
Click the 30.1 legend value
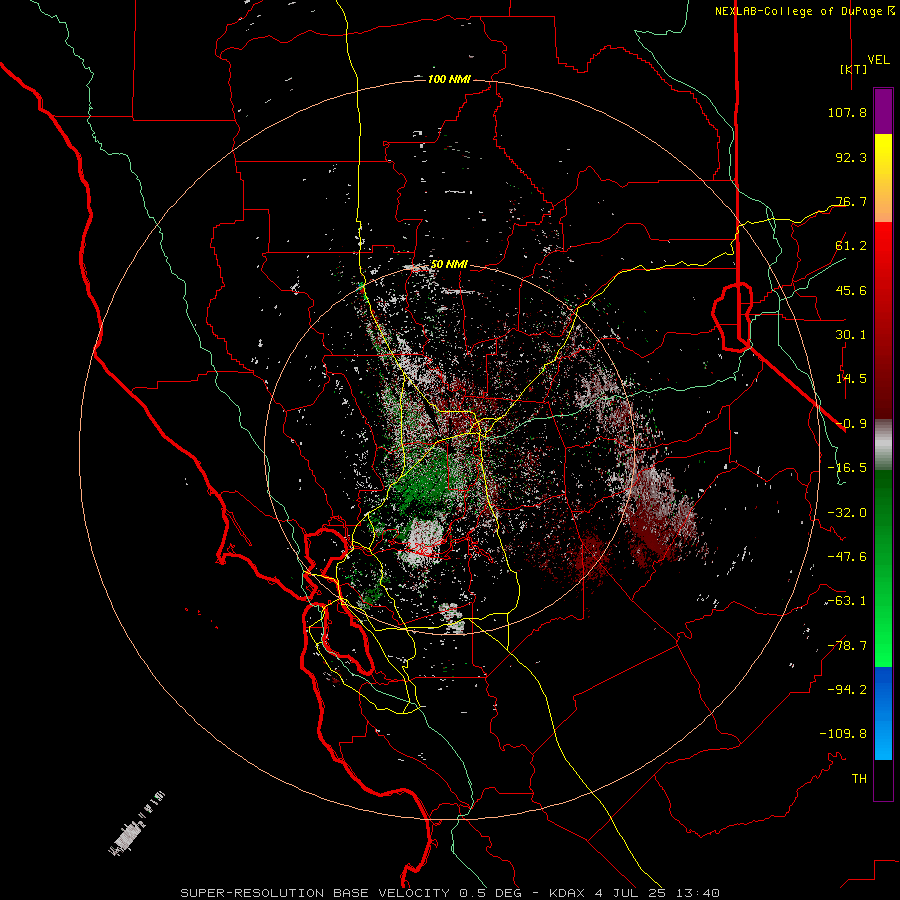(851, 335)
